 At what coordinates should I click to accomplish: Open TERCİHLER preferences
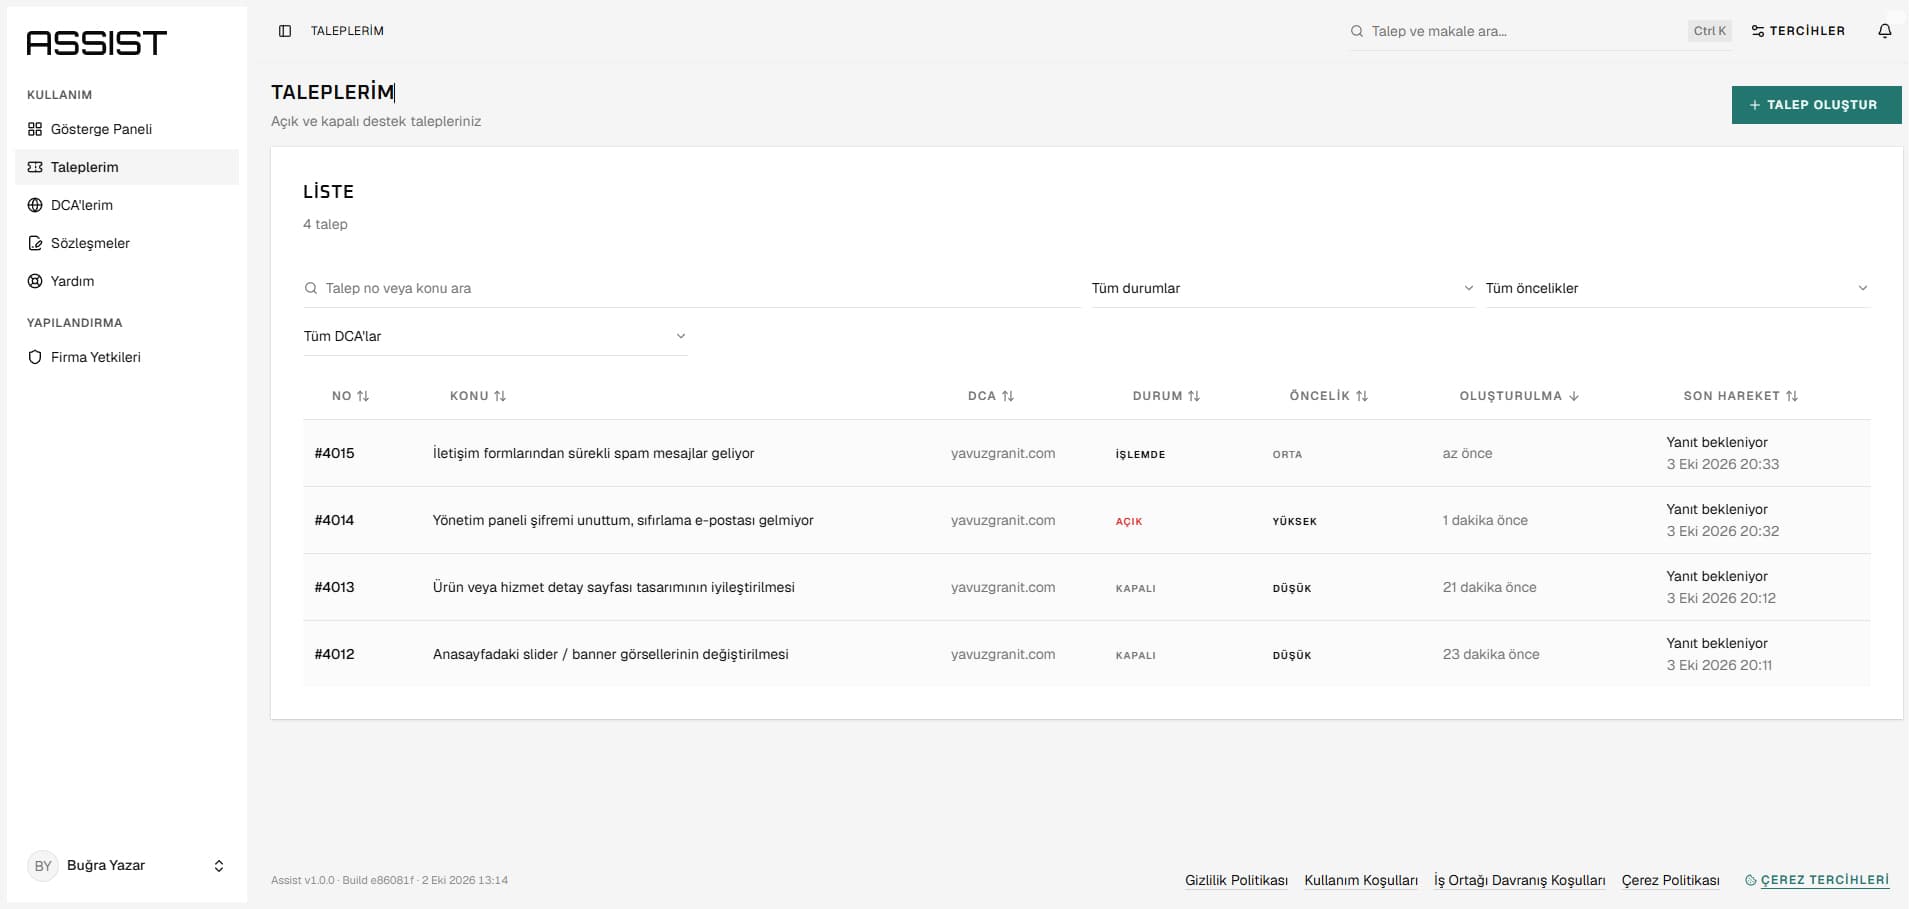point(1798,31)
